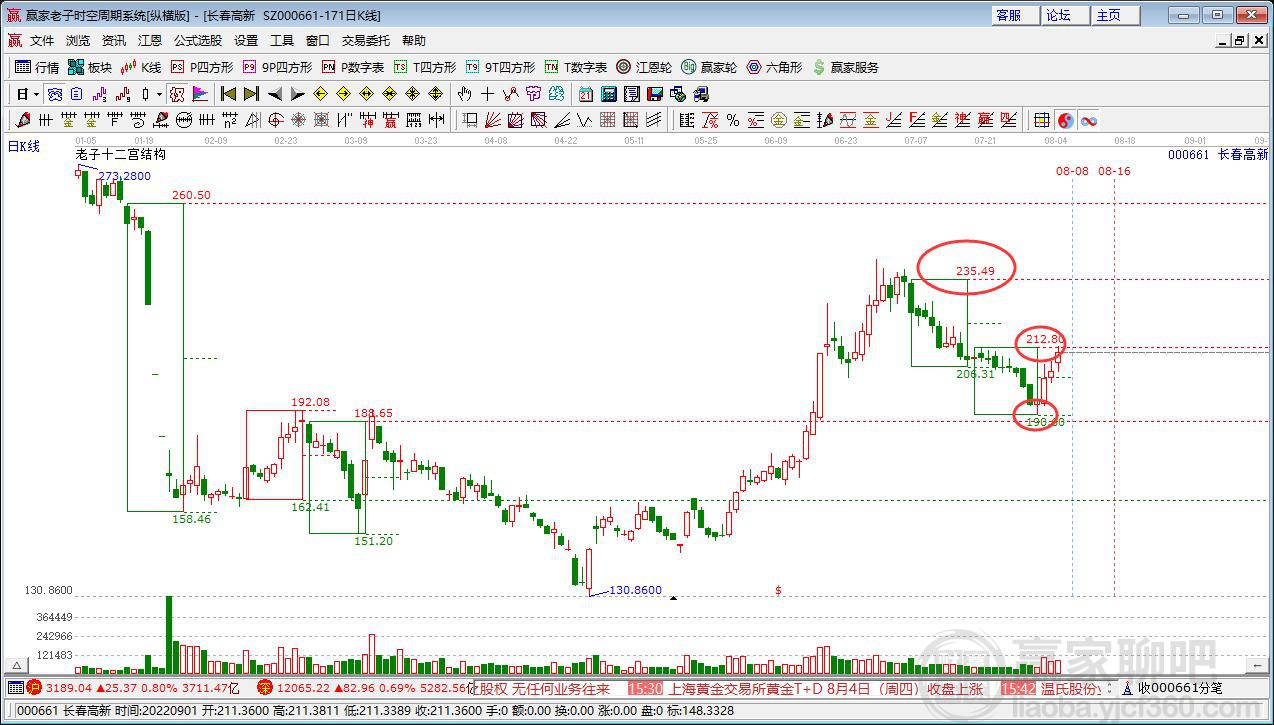Open the 9P四方形 tool
Image resolution: width=1274 pixels, height=725 pixels.
[277, 68]
